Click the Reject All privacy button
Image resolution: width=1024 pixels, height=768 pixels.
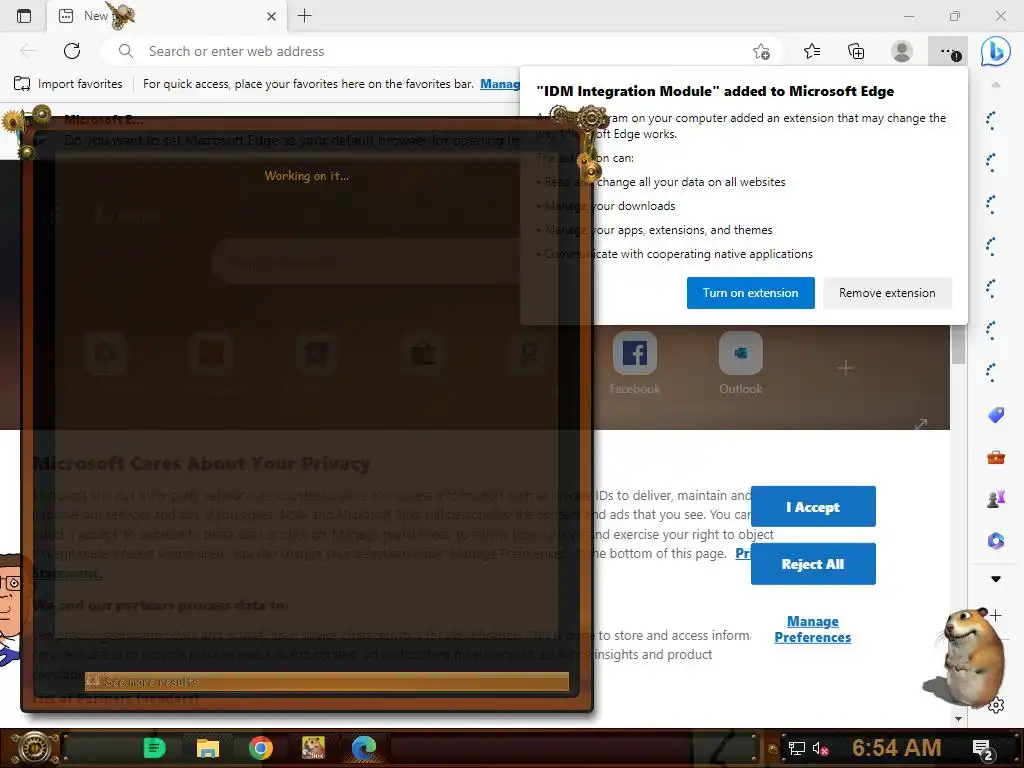[813, 564]
